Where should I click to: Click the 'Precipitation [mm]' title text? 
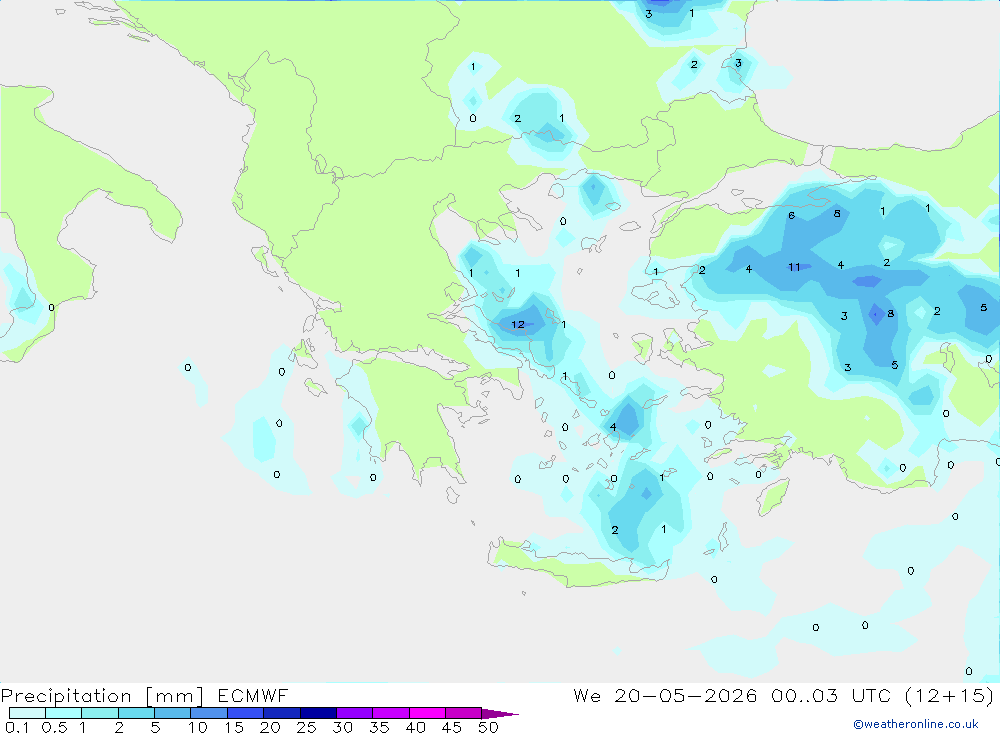tap(102, 696)
